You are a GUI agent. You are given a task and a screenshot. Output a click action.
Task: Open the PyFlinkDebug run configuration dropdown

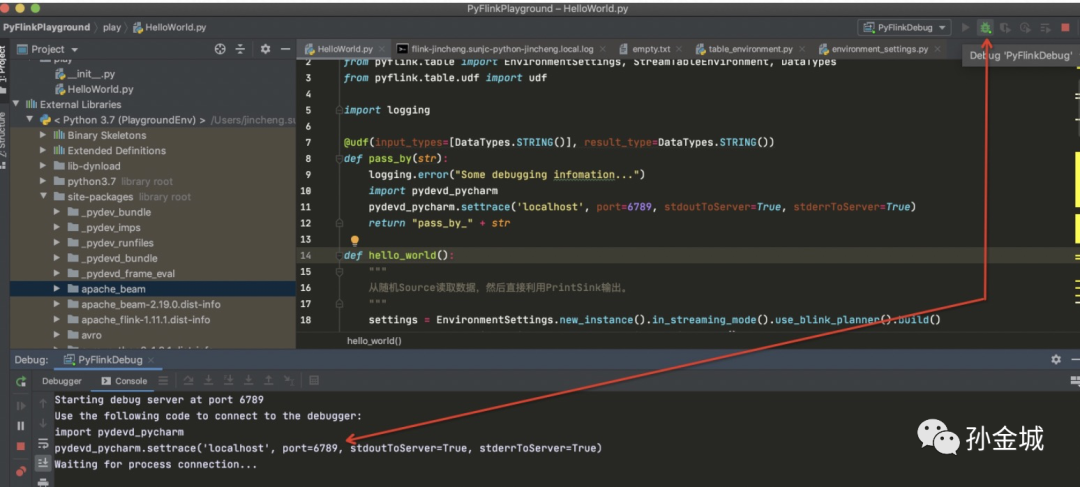[x=904, y=28]
